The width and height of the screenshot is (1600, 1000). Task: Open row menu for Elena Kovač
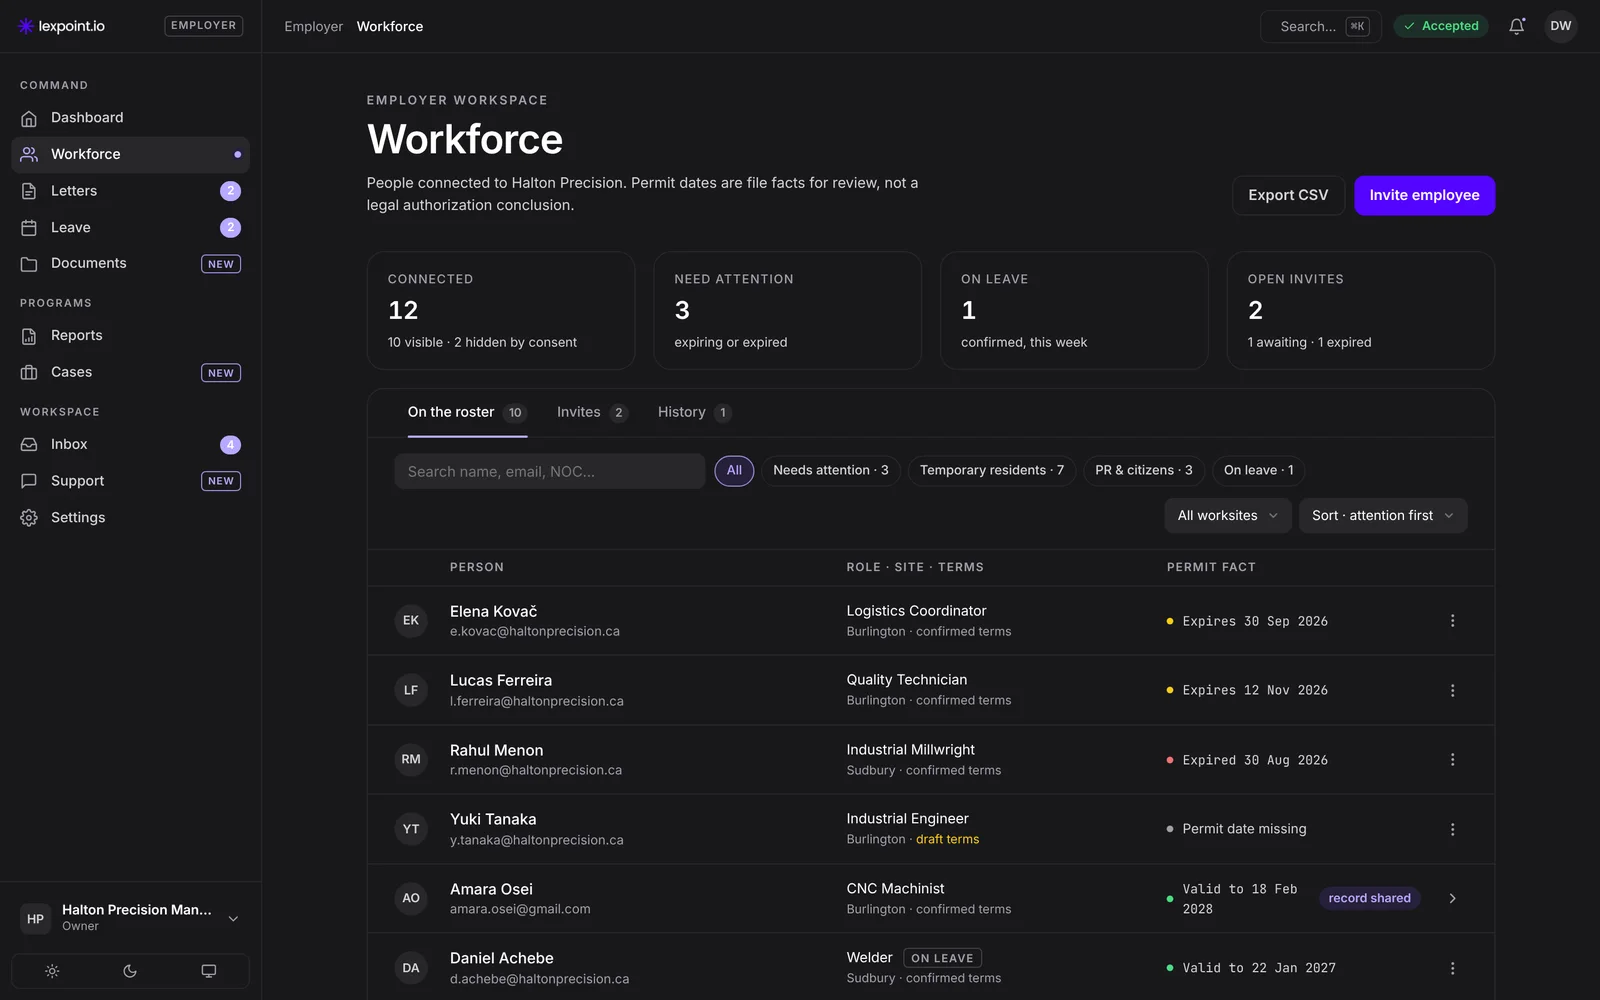tap(1452, 621)
